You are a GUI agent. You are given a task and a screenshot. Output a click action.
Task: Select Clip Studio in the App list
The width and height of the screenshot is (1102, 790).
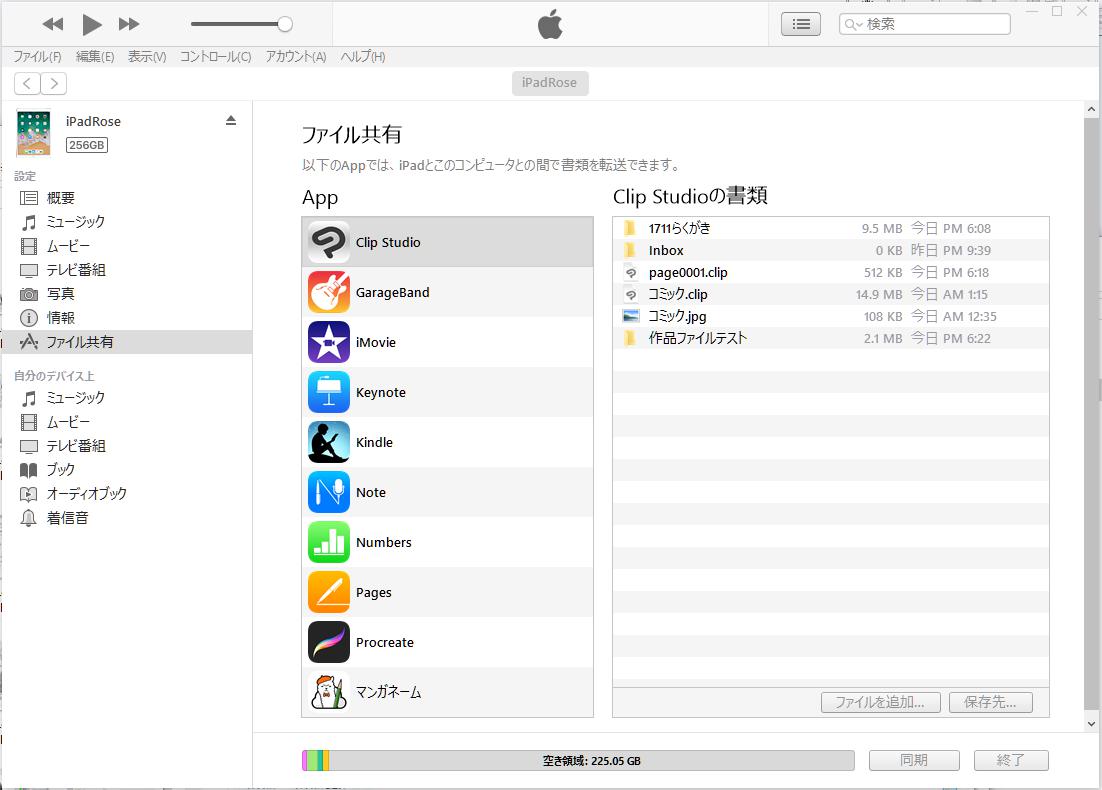pyautogui.click(x=448, y=242)
